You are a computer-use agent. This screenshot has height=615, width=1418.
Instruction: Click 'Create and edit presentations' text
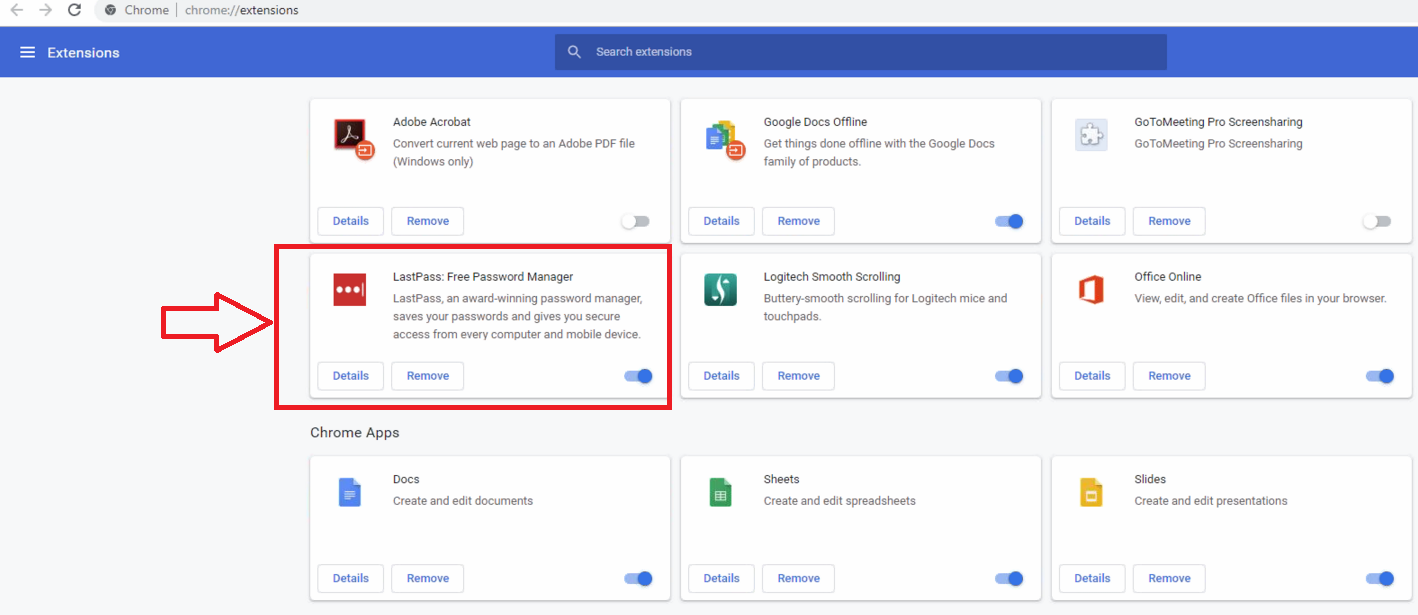click(x=1211, y=501)
